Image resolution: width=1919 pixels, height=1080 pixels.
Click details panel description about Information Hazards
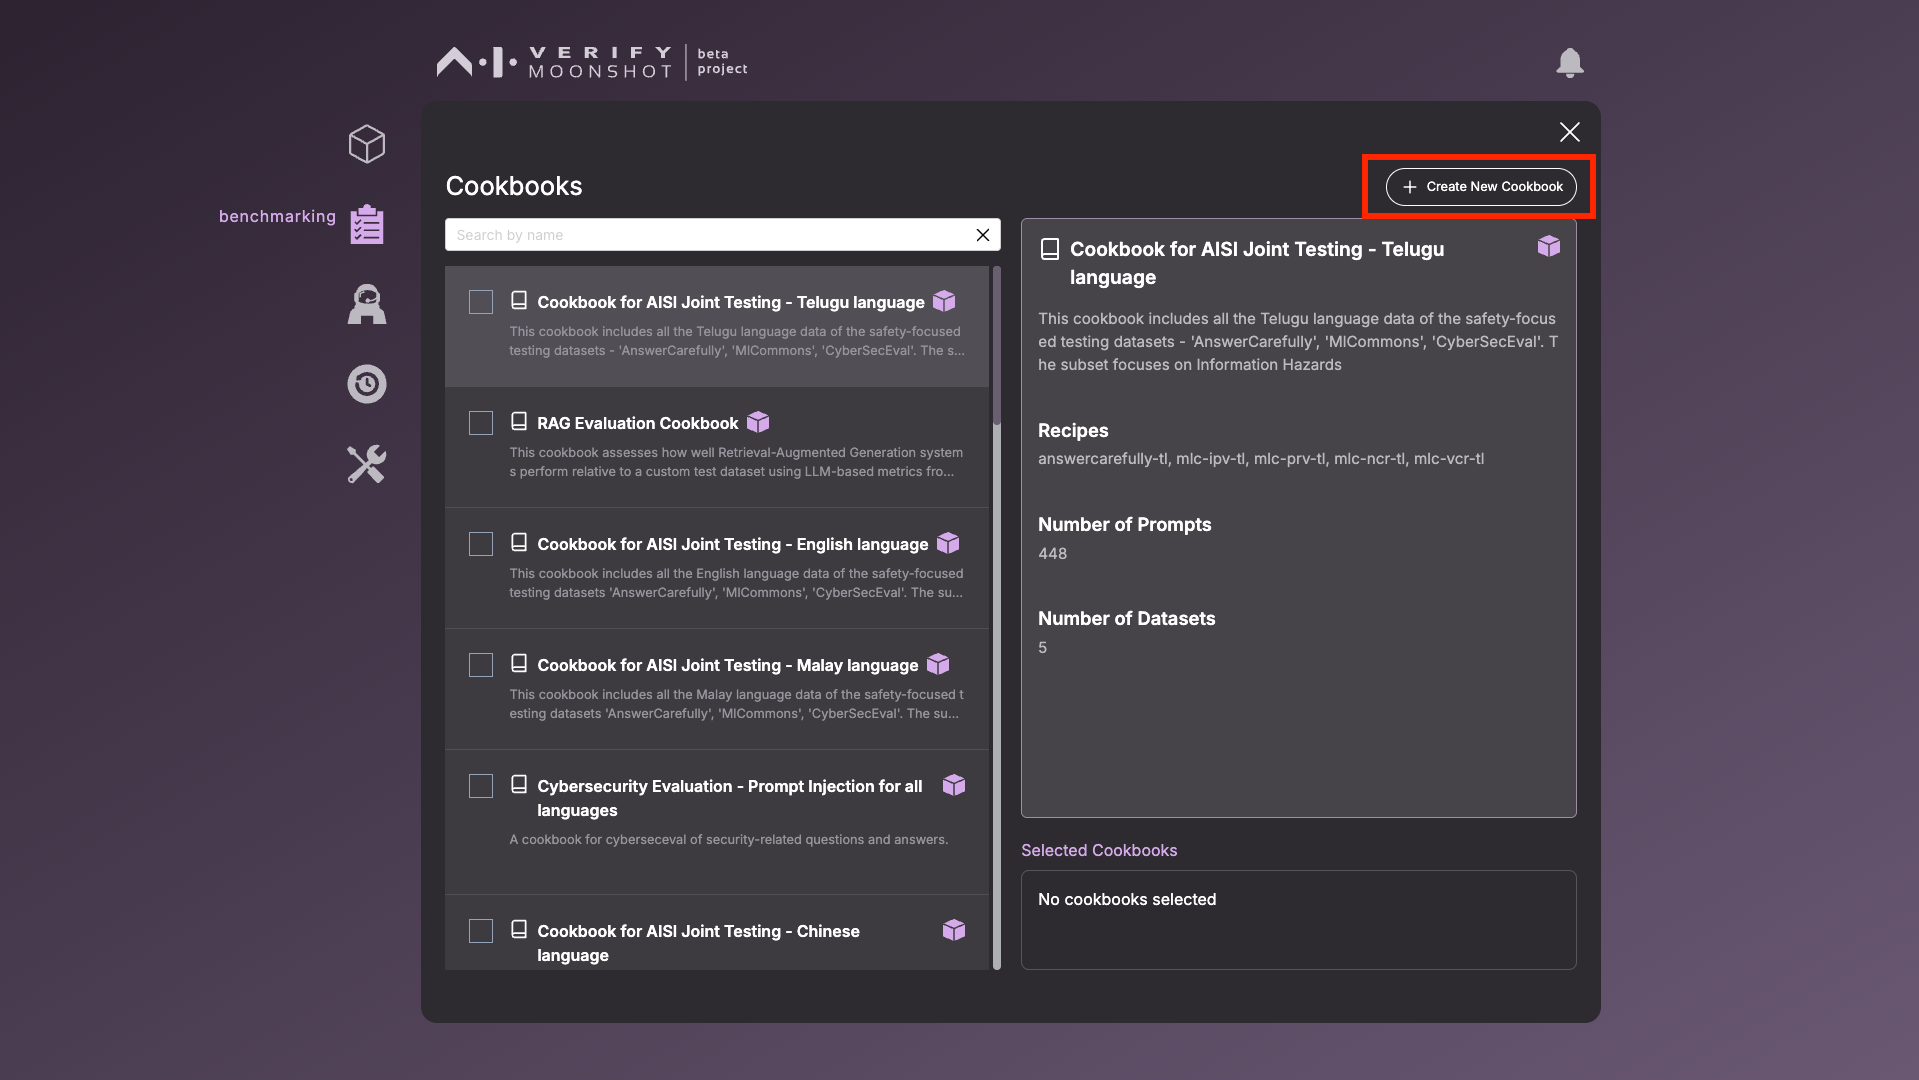tap(1298, 342)
